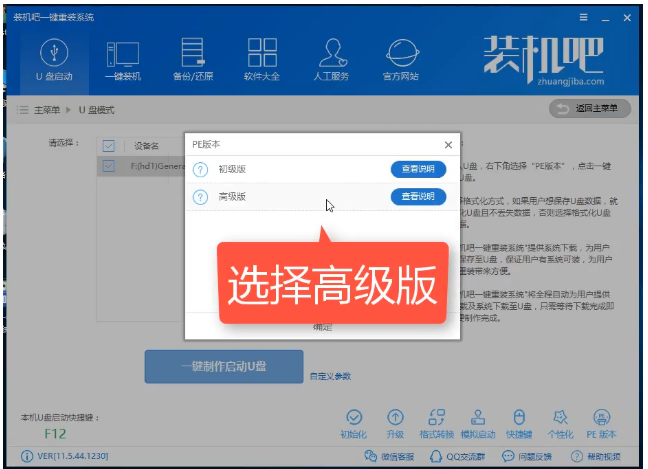The height and width of the screenshot is (469, 648).
Task: Go to 主菜单 in the breadcrumb
Action: tap(46, 109)
